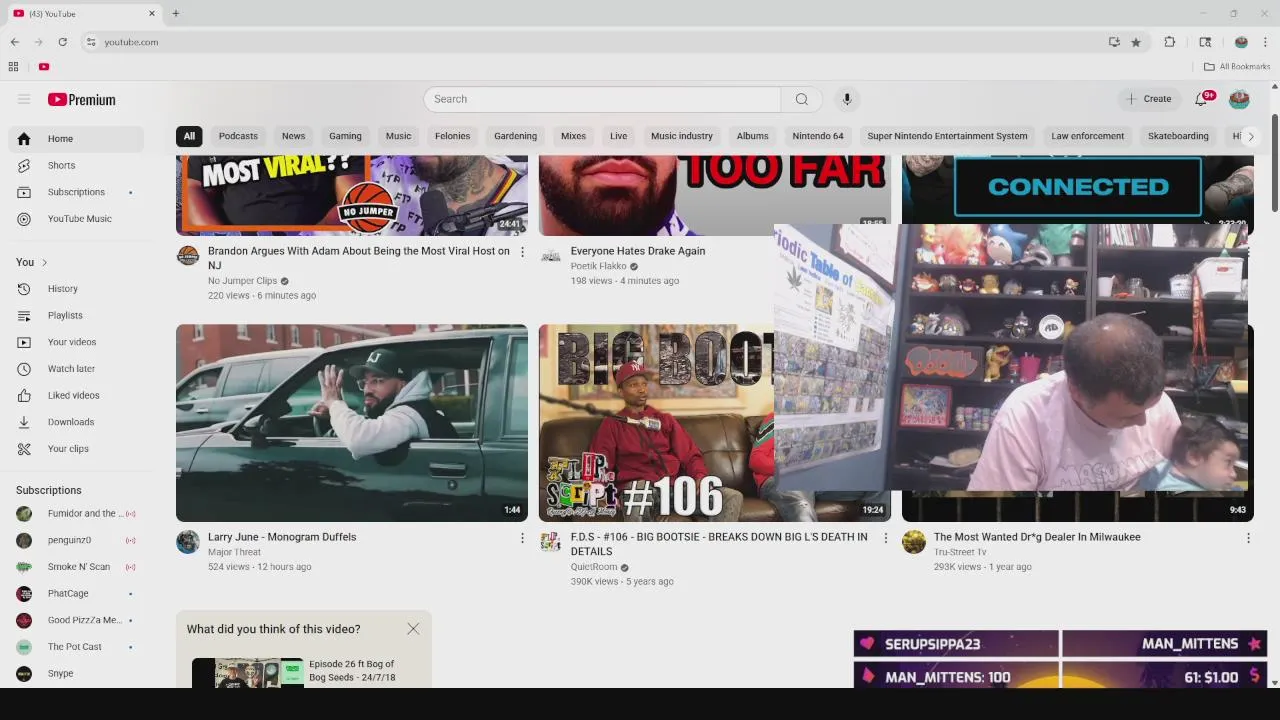Image resolution: width=1280 pixels, height=720 pixels.
Task: Select the Live filter chip
Action: [618, 136]
